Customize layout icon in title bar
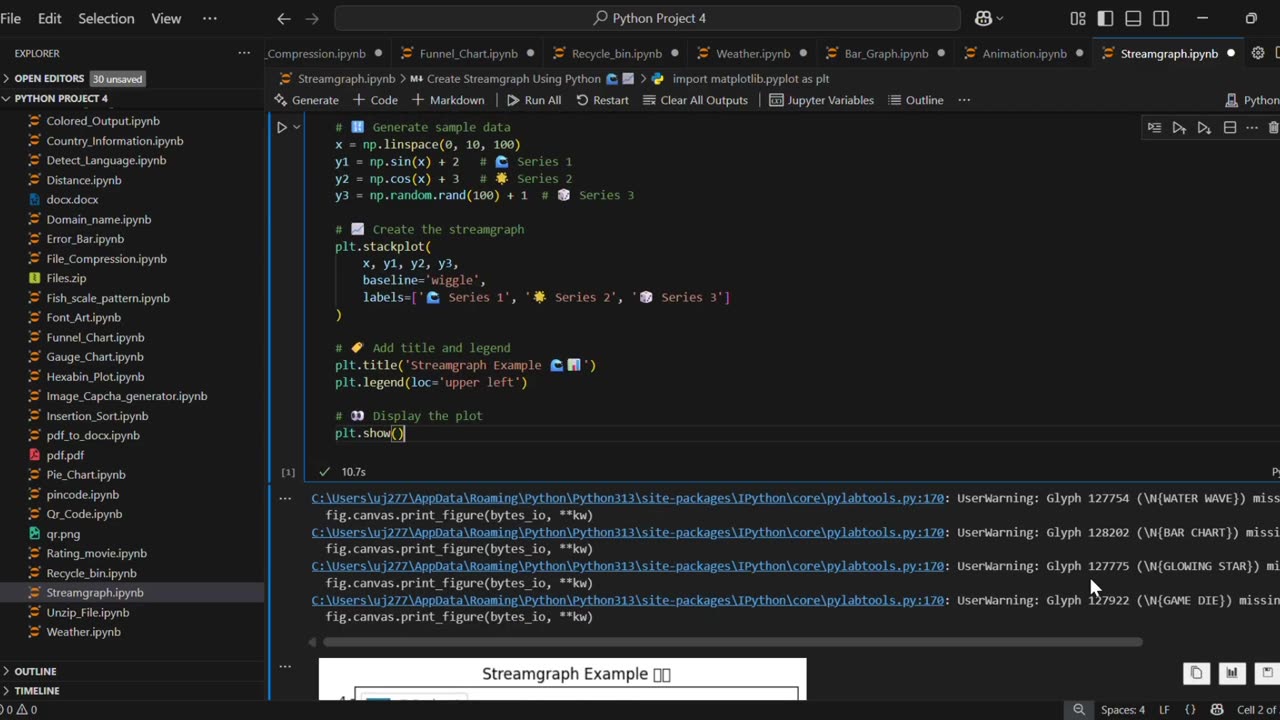Screen dimensions: 1280x720 (x=1077, y=18)
